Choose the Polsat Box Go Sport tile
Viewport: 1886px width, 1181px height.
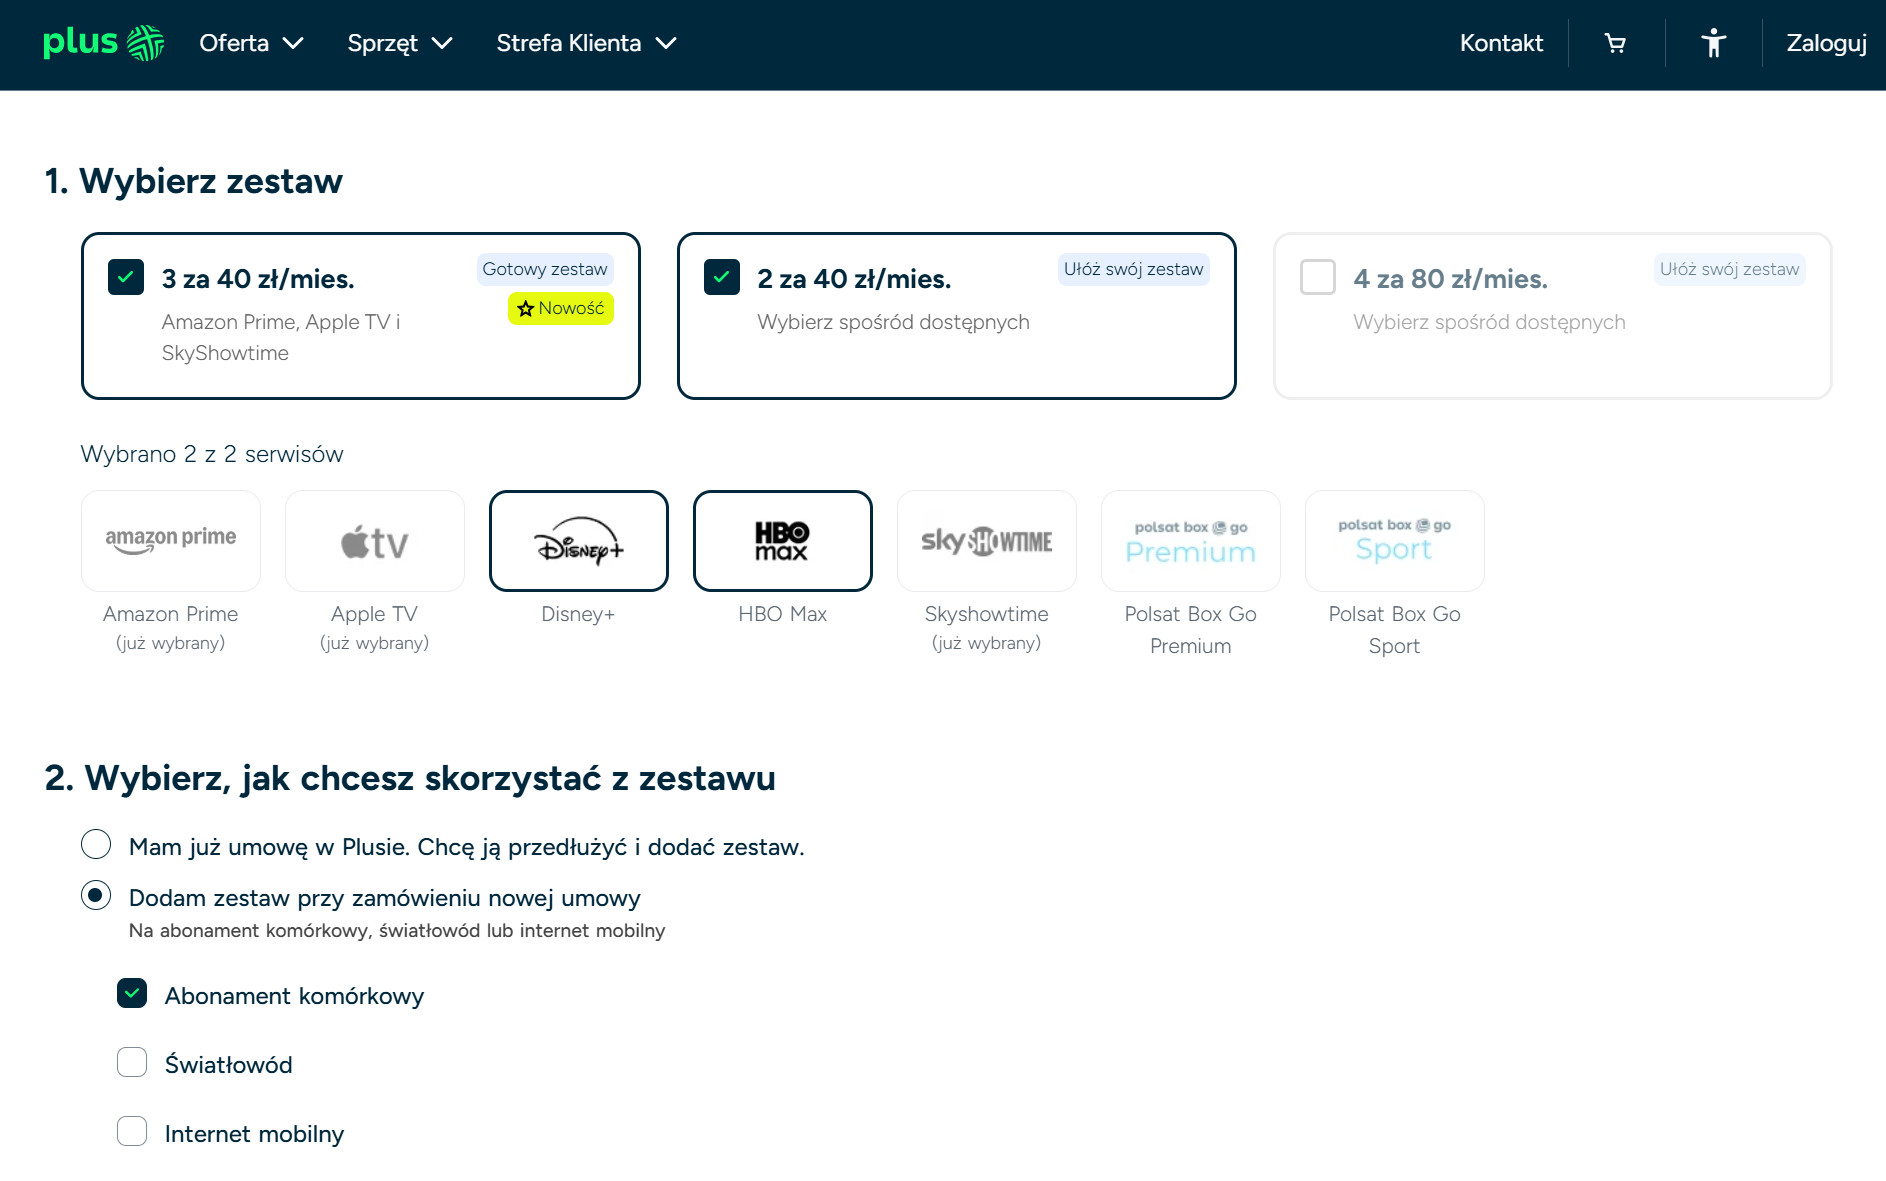pos(1394,541)
